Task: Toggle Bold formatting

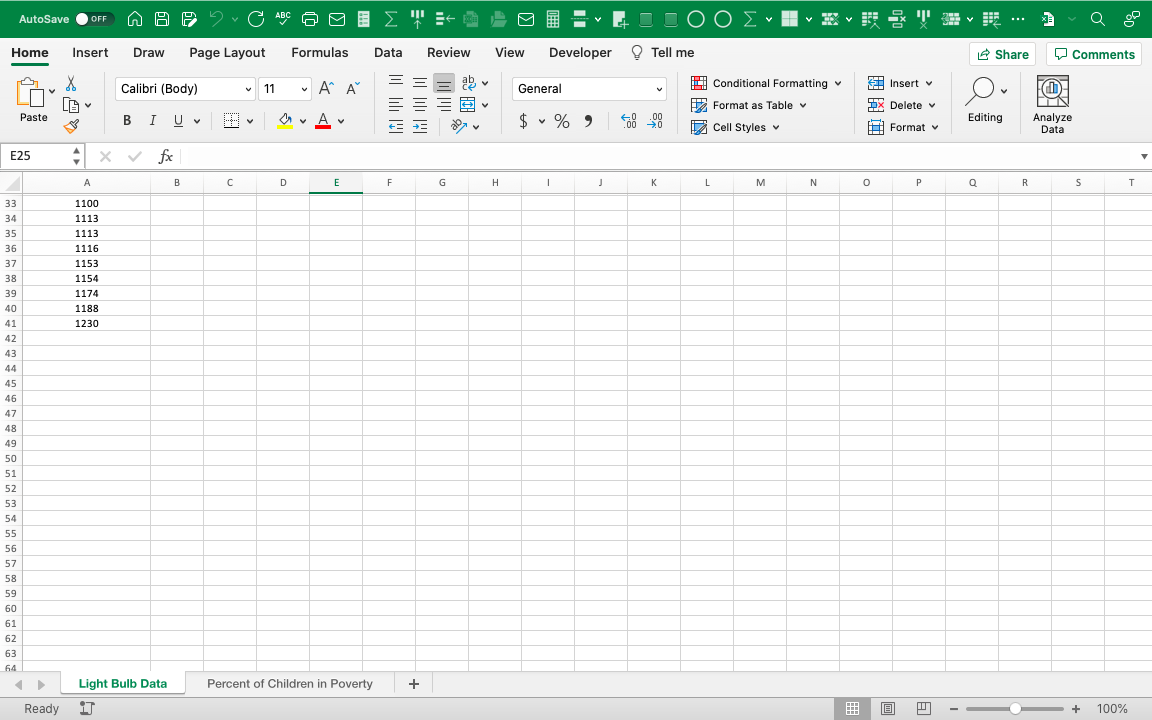Action: tap(127, 121)
